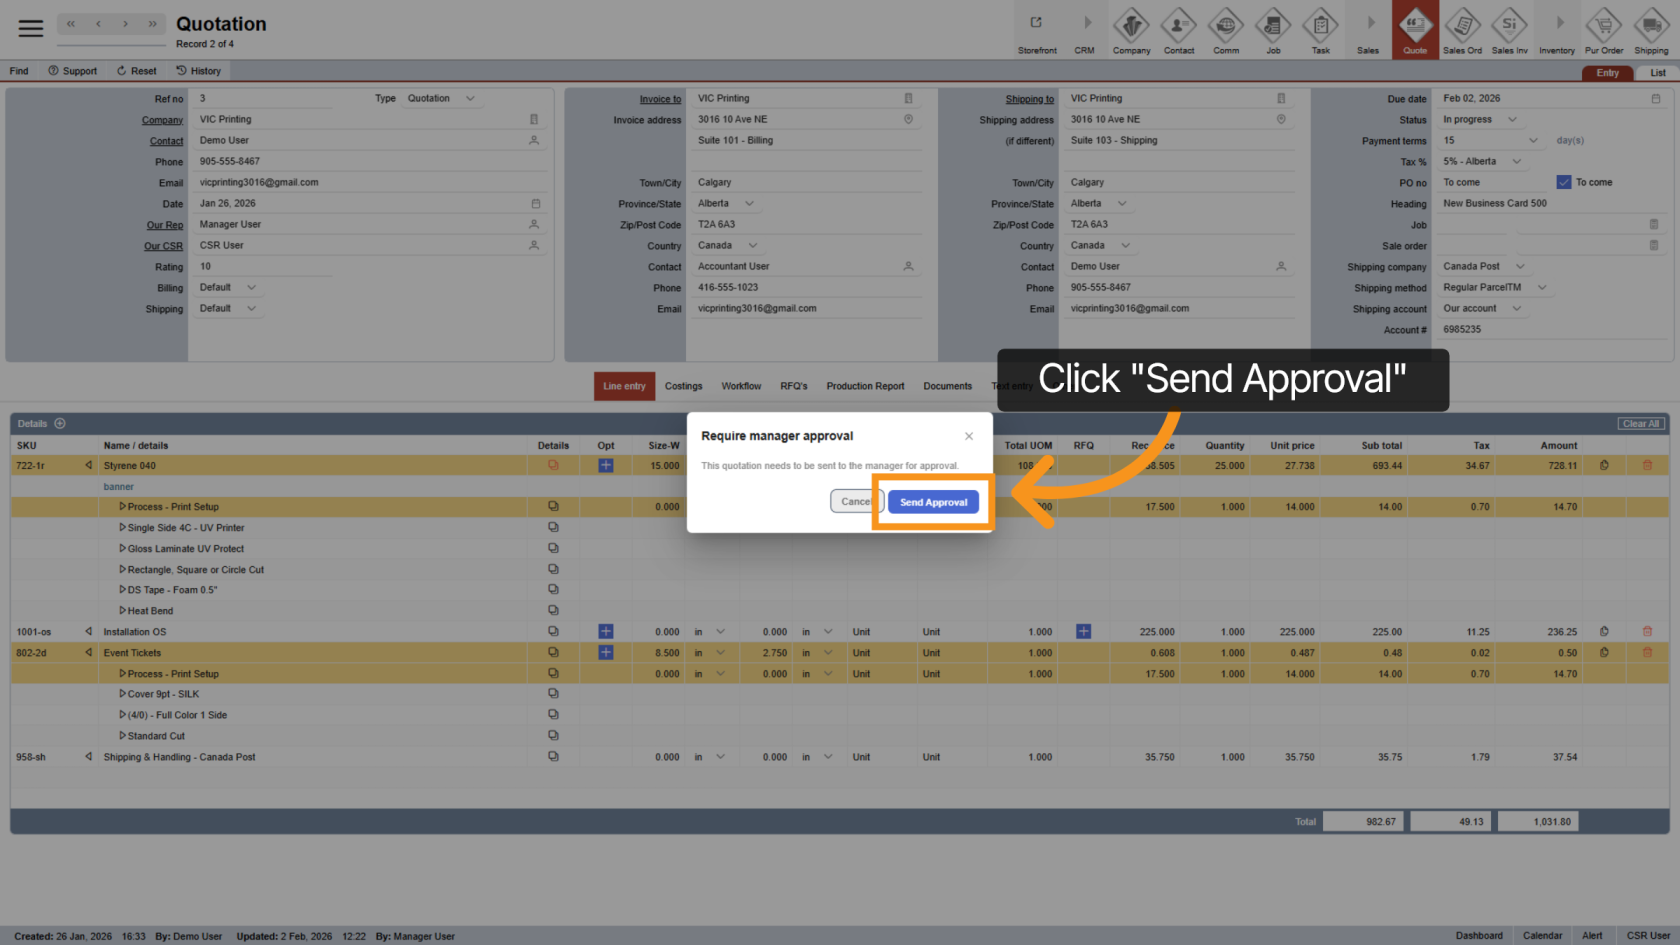Toggle the PO no To come checkbox

pos(1564,182)
